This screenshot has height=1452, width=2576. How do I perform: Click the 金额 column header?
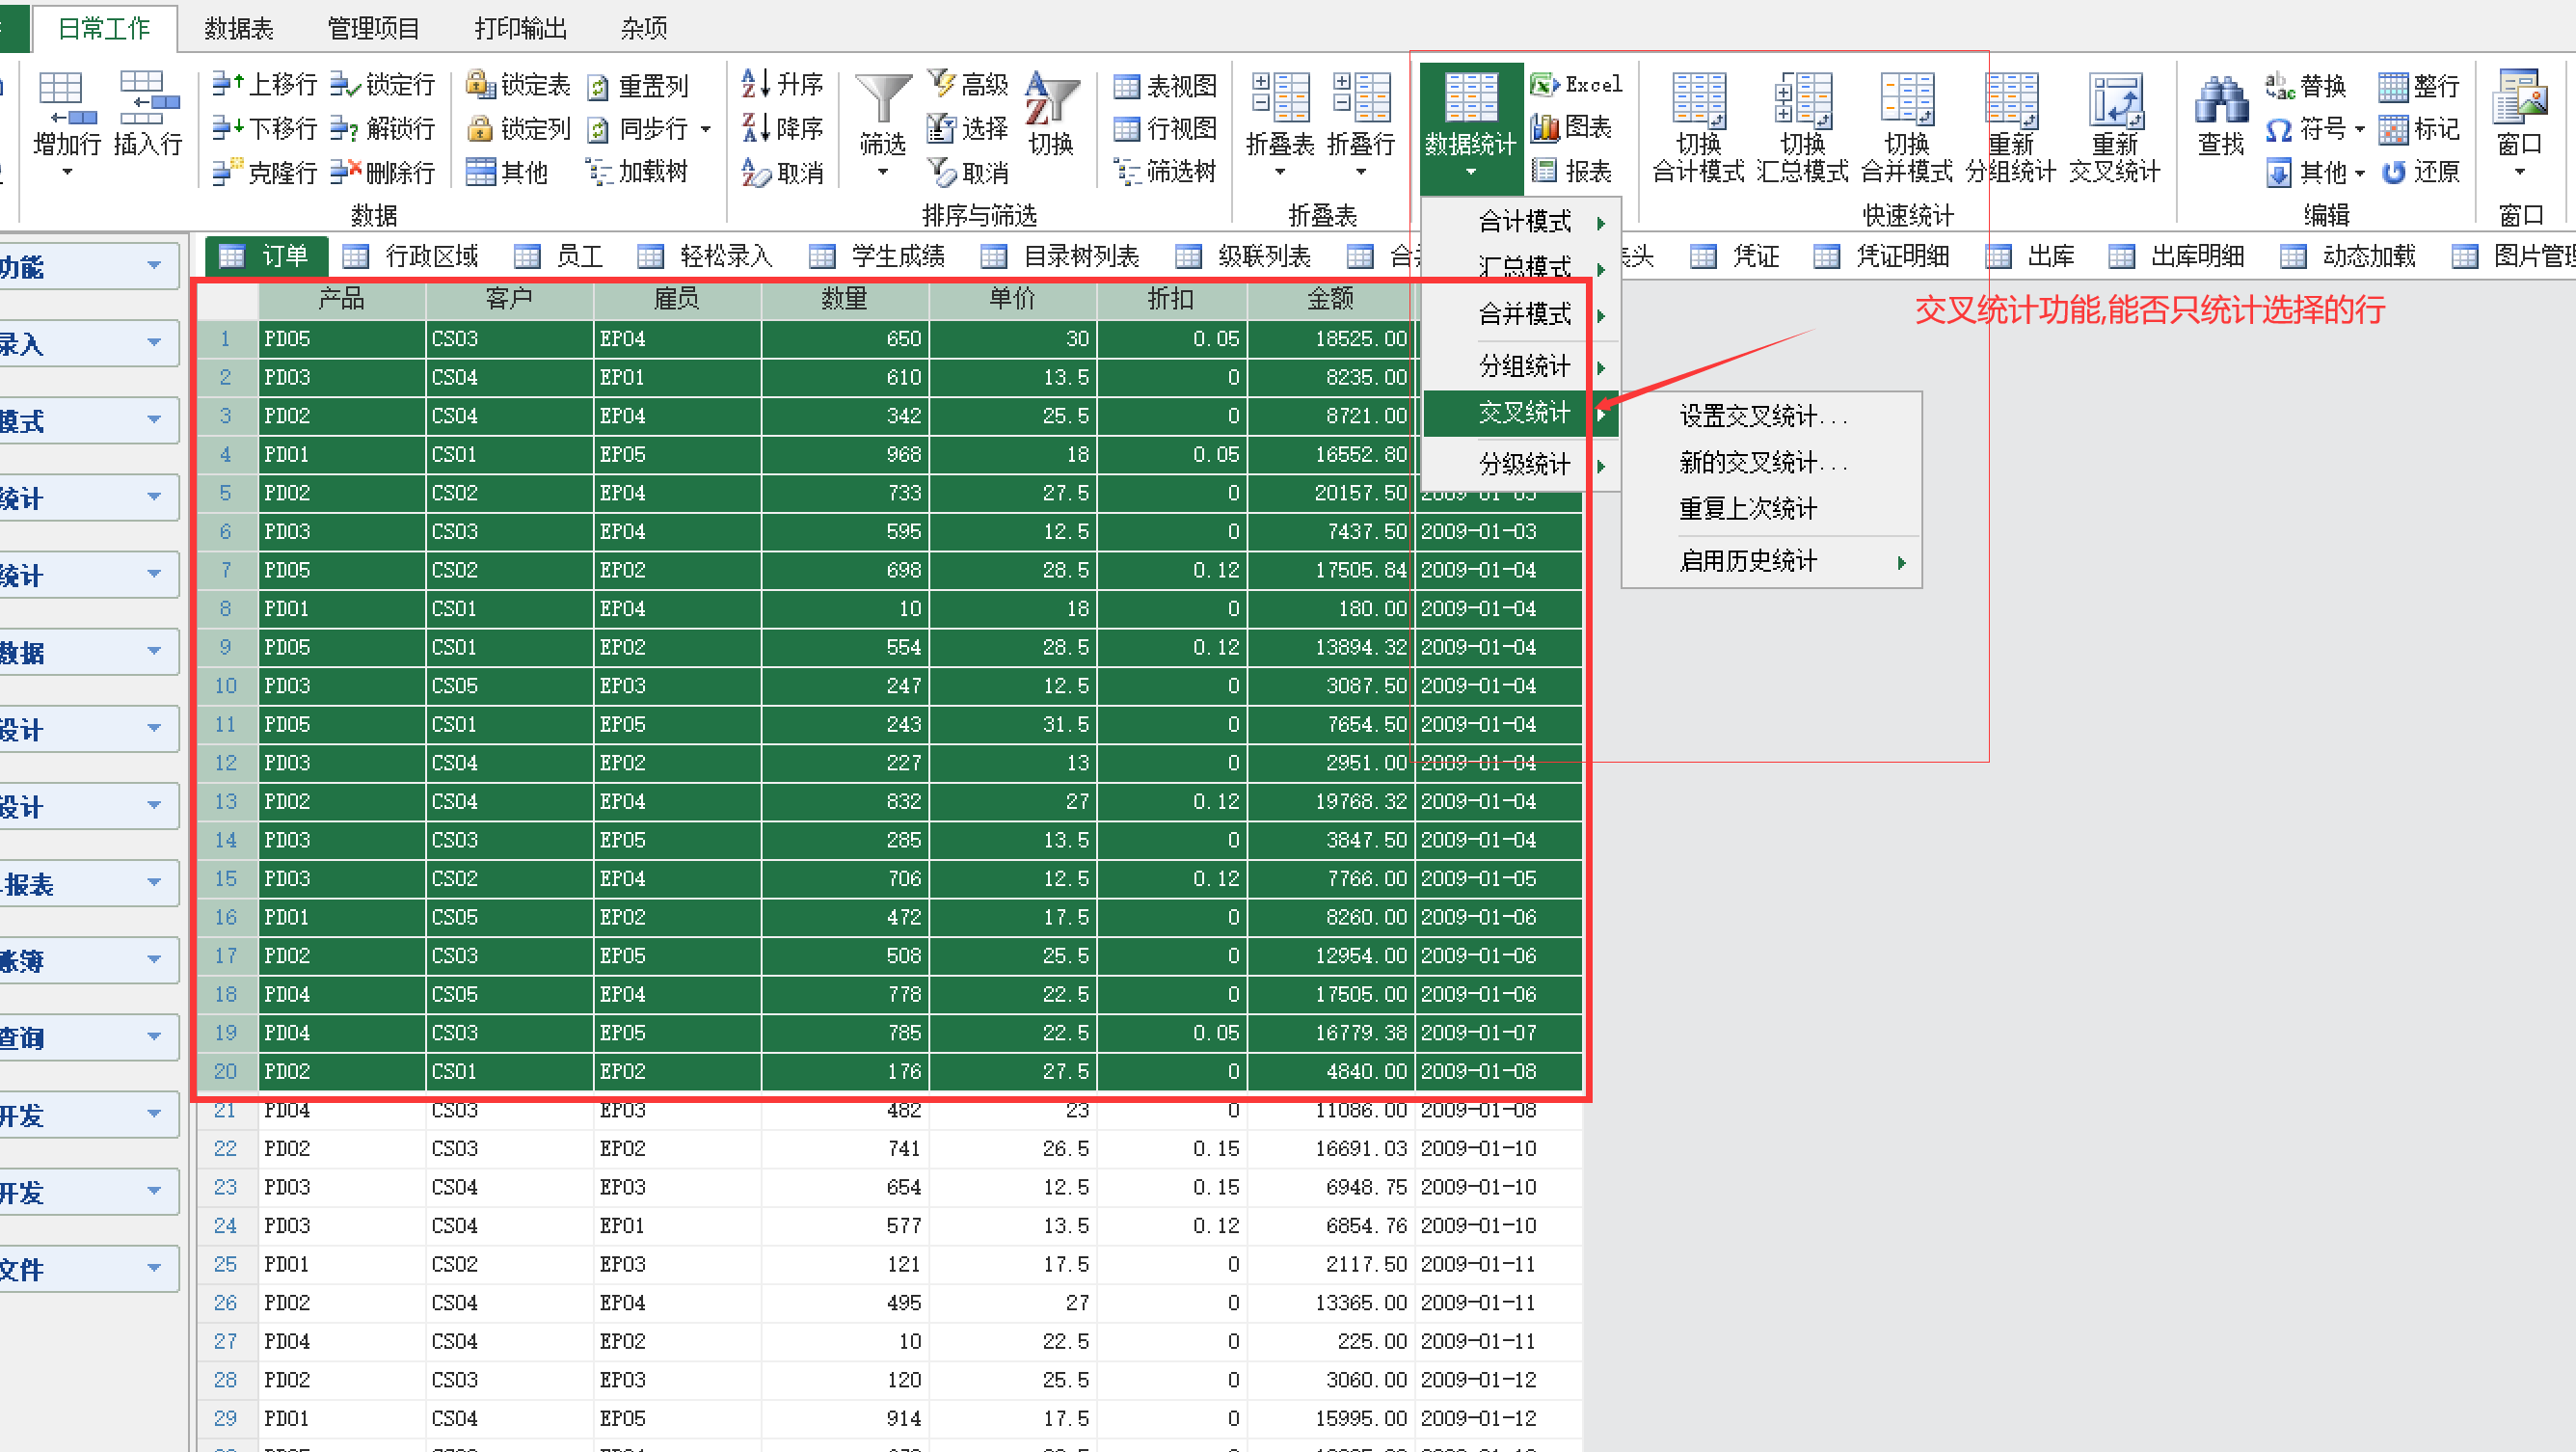click(1329, 299)
